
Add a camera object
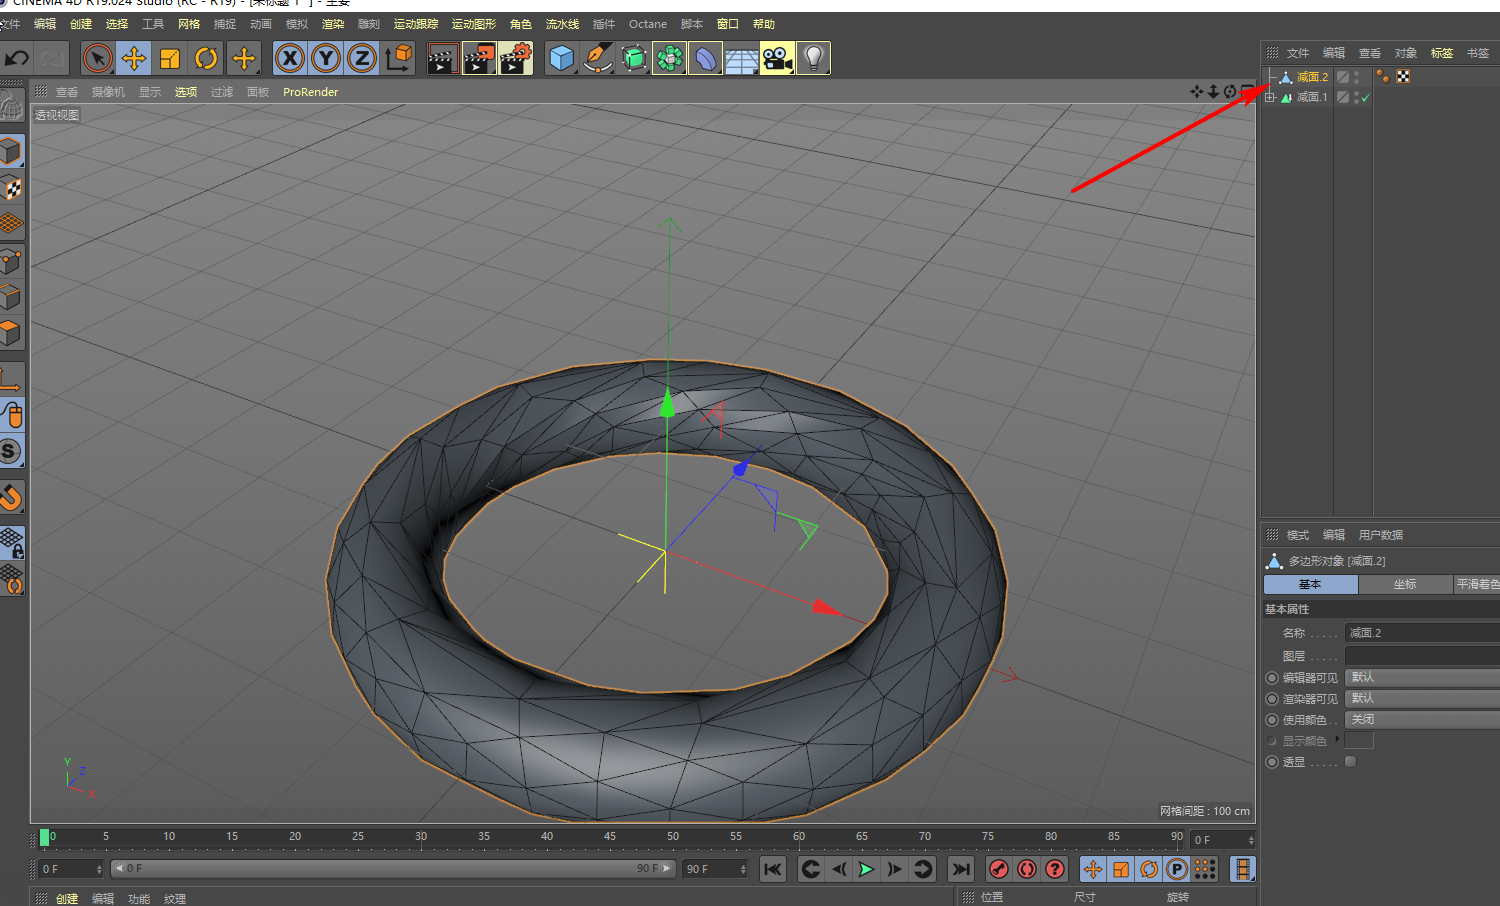click(x=778, y=59)
